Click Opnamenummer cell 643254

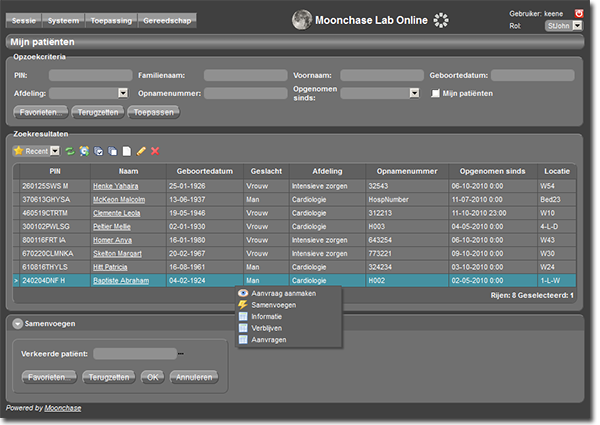tap(407, 240)
